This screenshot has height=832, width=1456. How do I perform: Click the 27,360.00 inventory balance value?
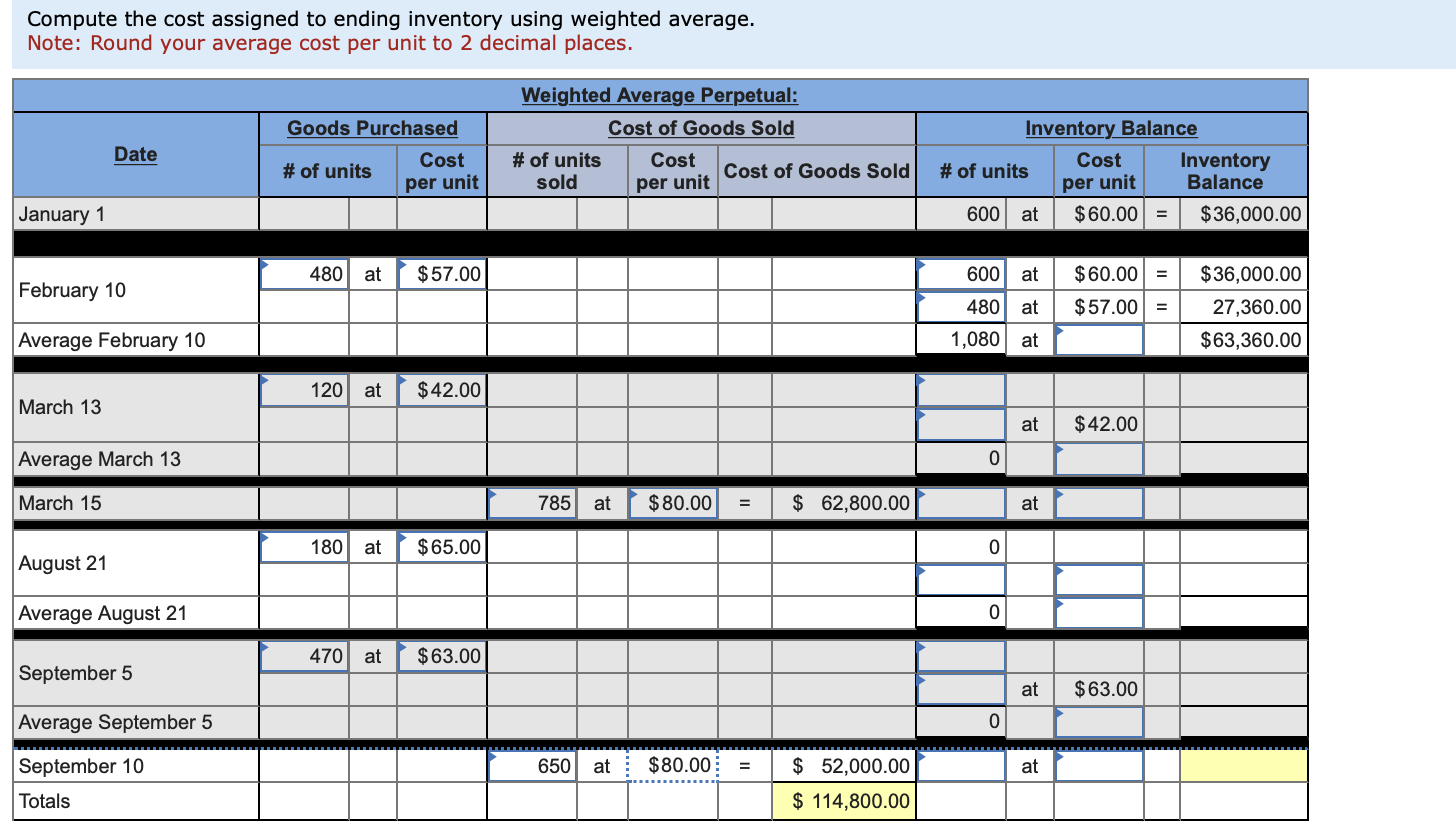[x=1244, y=307]
